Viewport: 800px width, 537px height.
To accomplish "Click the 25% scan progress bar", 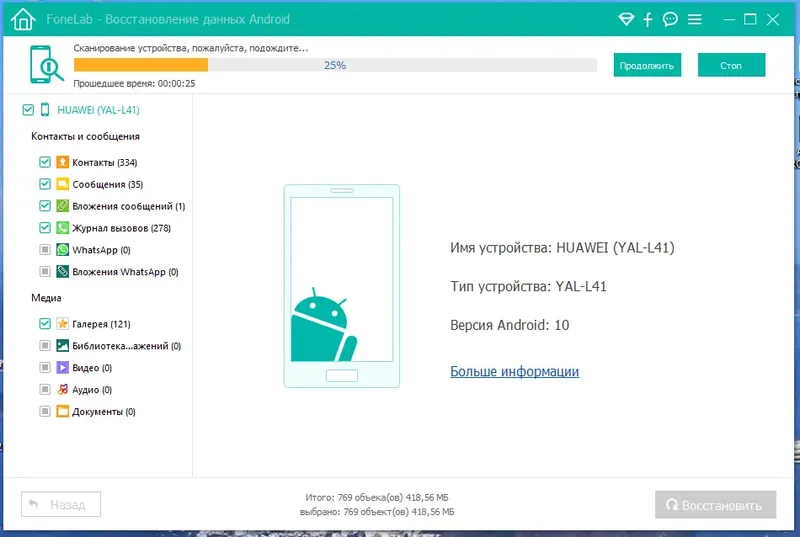I will [x=335, y=65].
